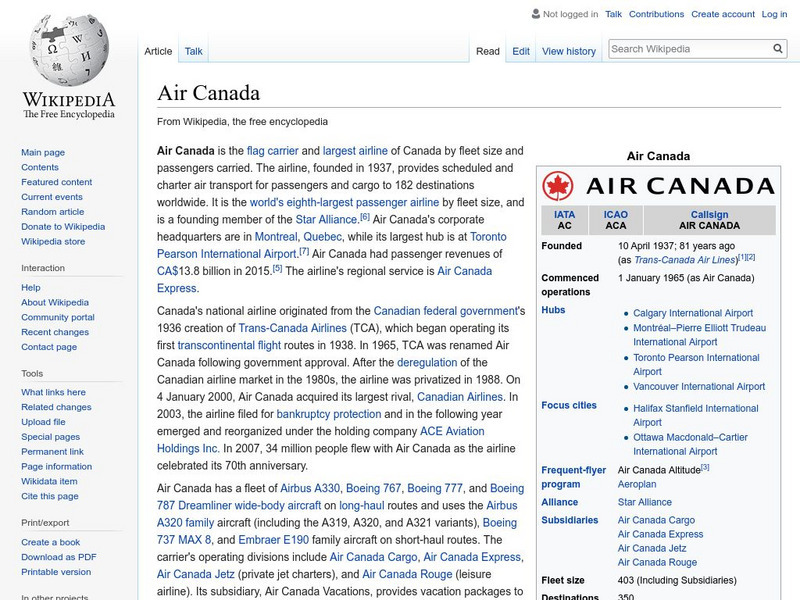Click Permanent link
Image resolution: width=800 pixels, height=600 pixels.
[x=53, y=451]
